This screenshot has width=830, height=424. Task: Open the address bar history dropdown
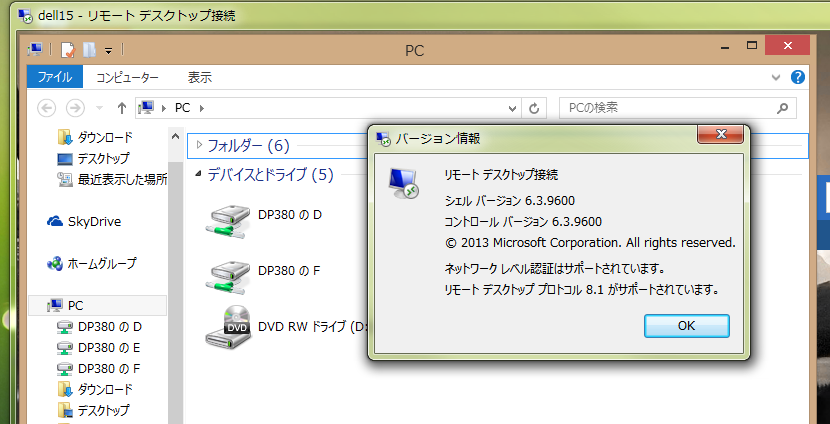(512, 109)
